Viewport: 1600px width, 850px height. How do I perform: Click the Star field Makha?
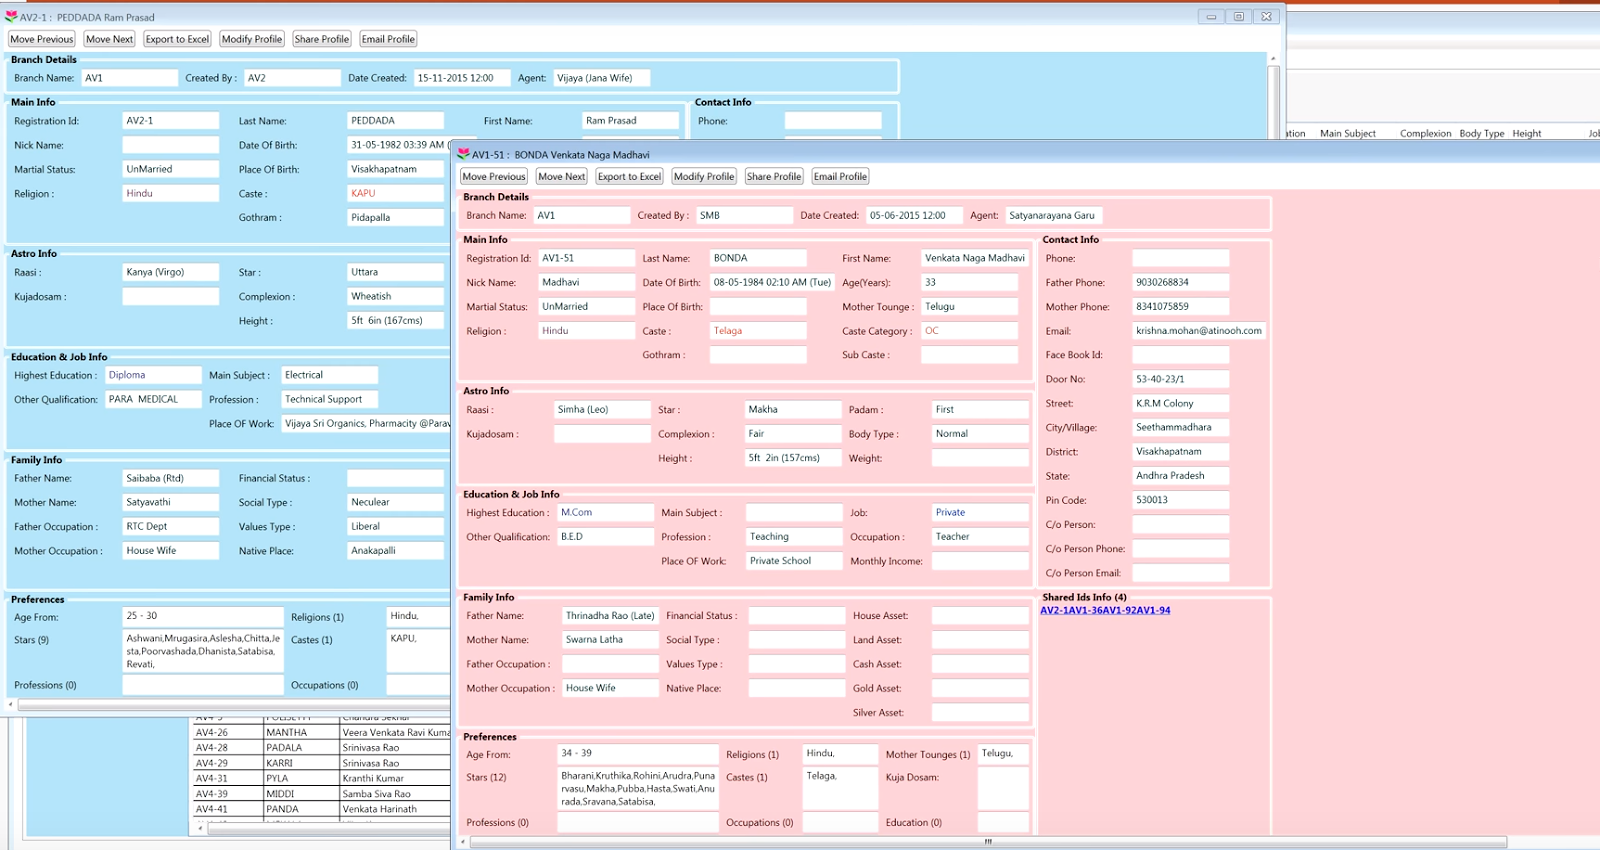tap(793, 410)
